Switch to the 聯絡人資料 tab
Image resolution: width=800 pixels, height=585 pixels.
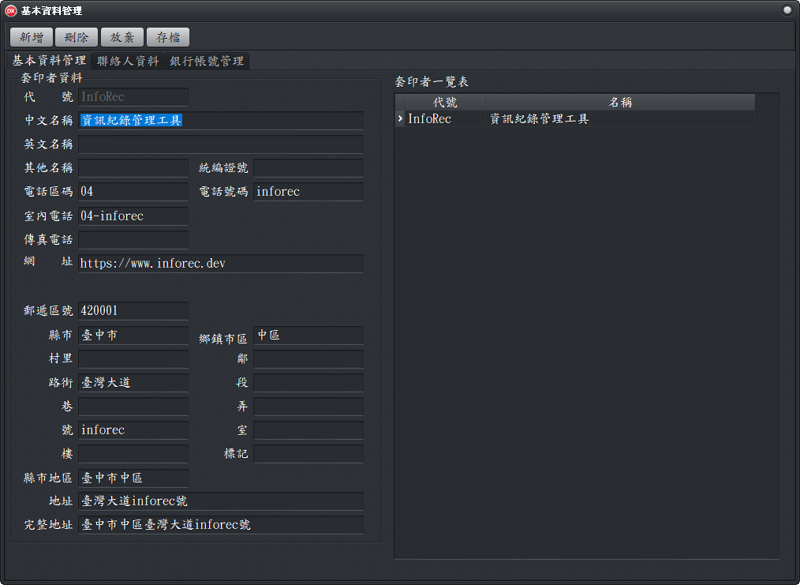127,61
